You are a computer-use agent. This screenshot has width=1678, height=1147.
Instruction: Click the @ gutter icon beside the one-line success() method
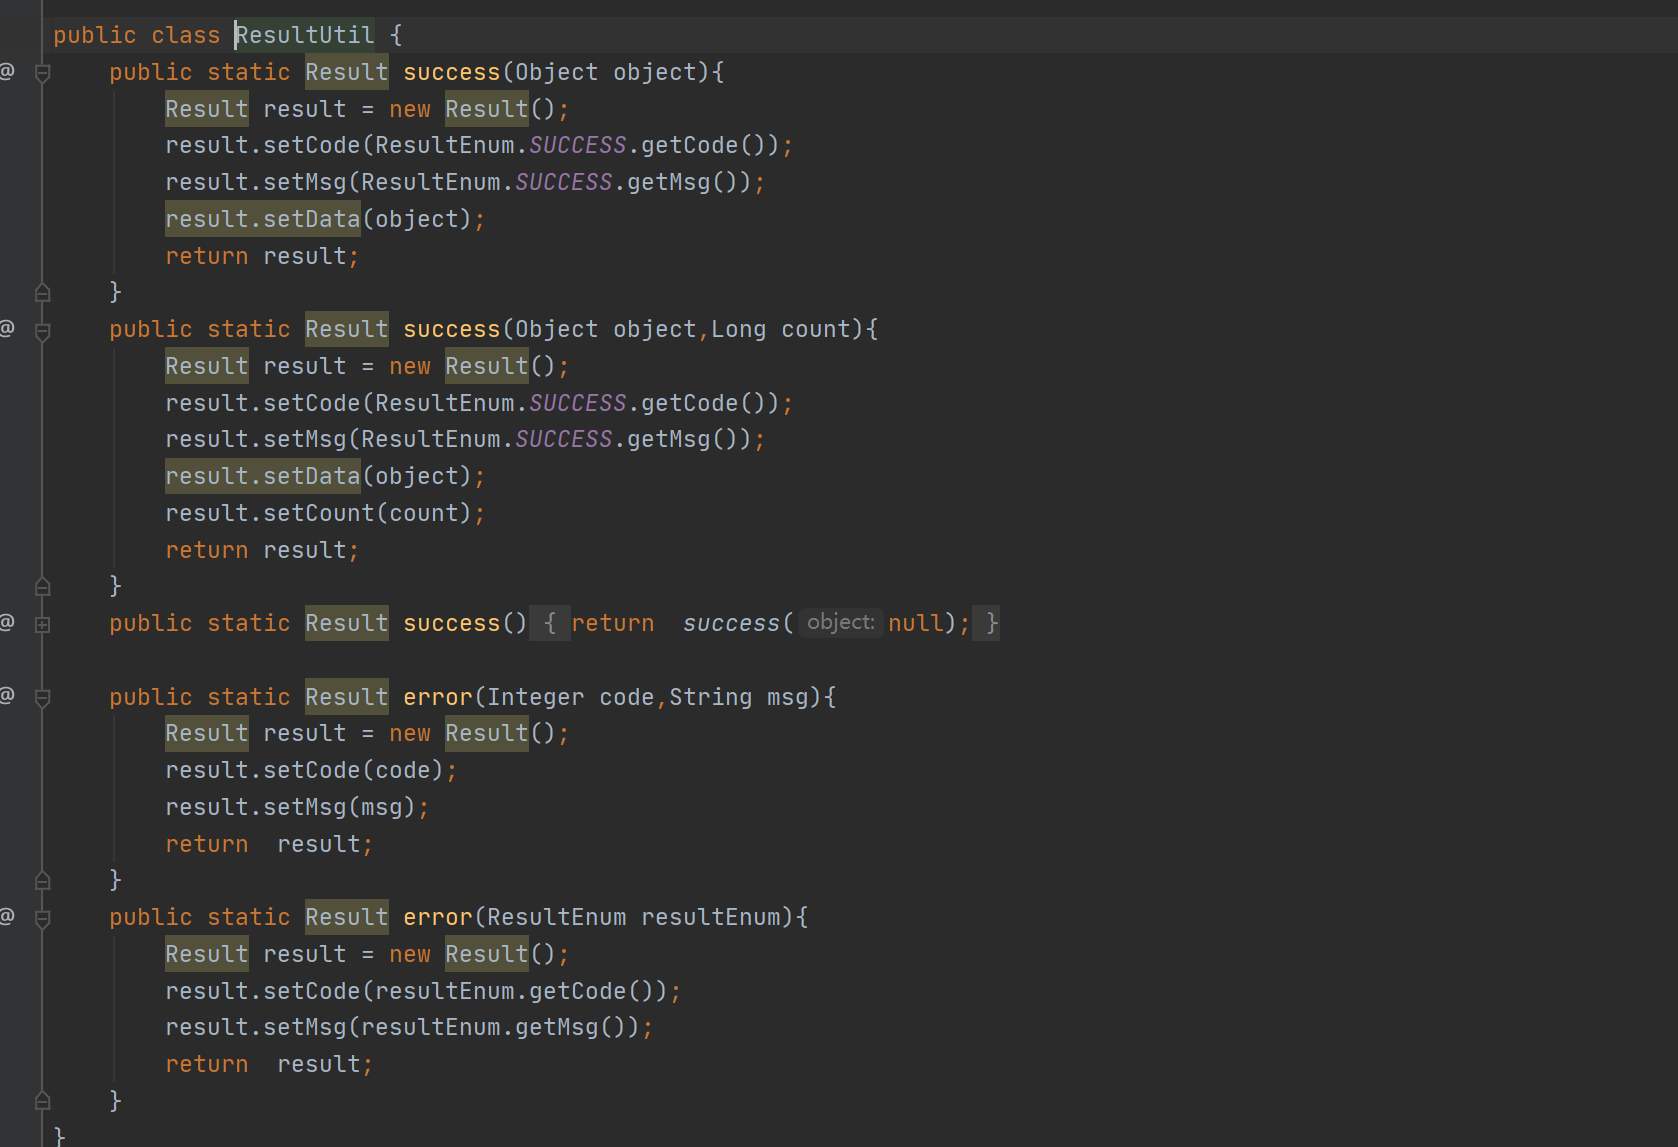[7, 622]
